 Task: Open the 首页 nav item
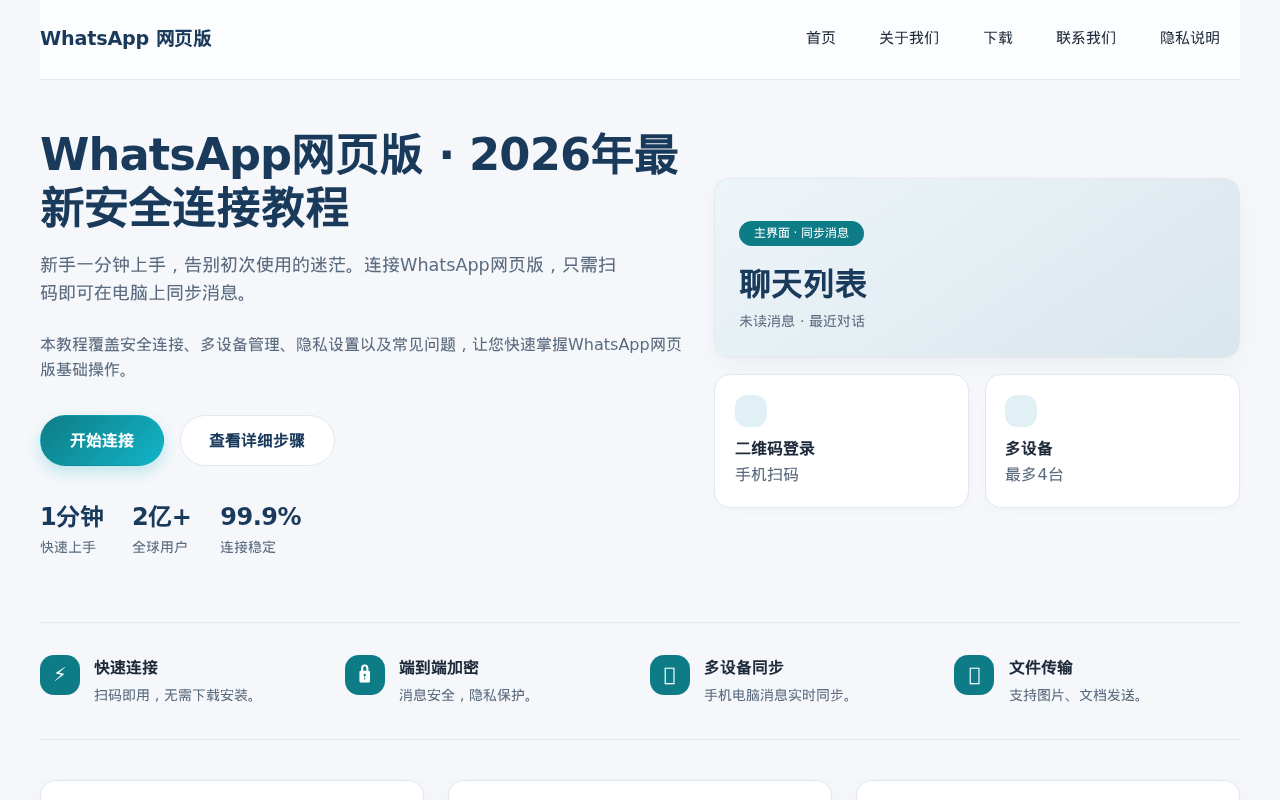point(821,38)
